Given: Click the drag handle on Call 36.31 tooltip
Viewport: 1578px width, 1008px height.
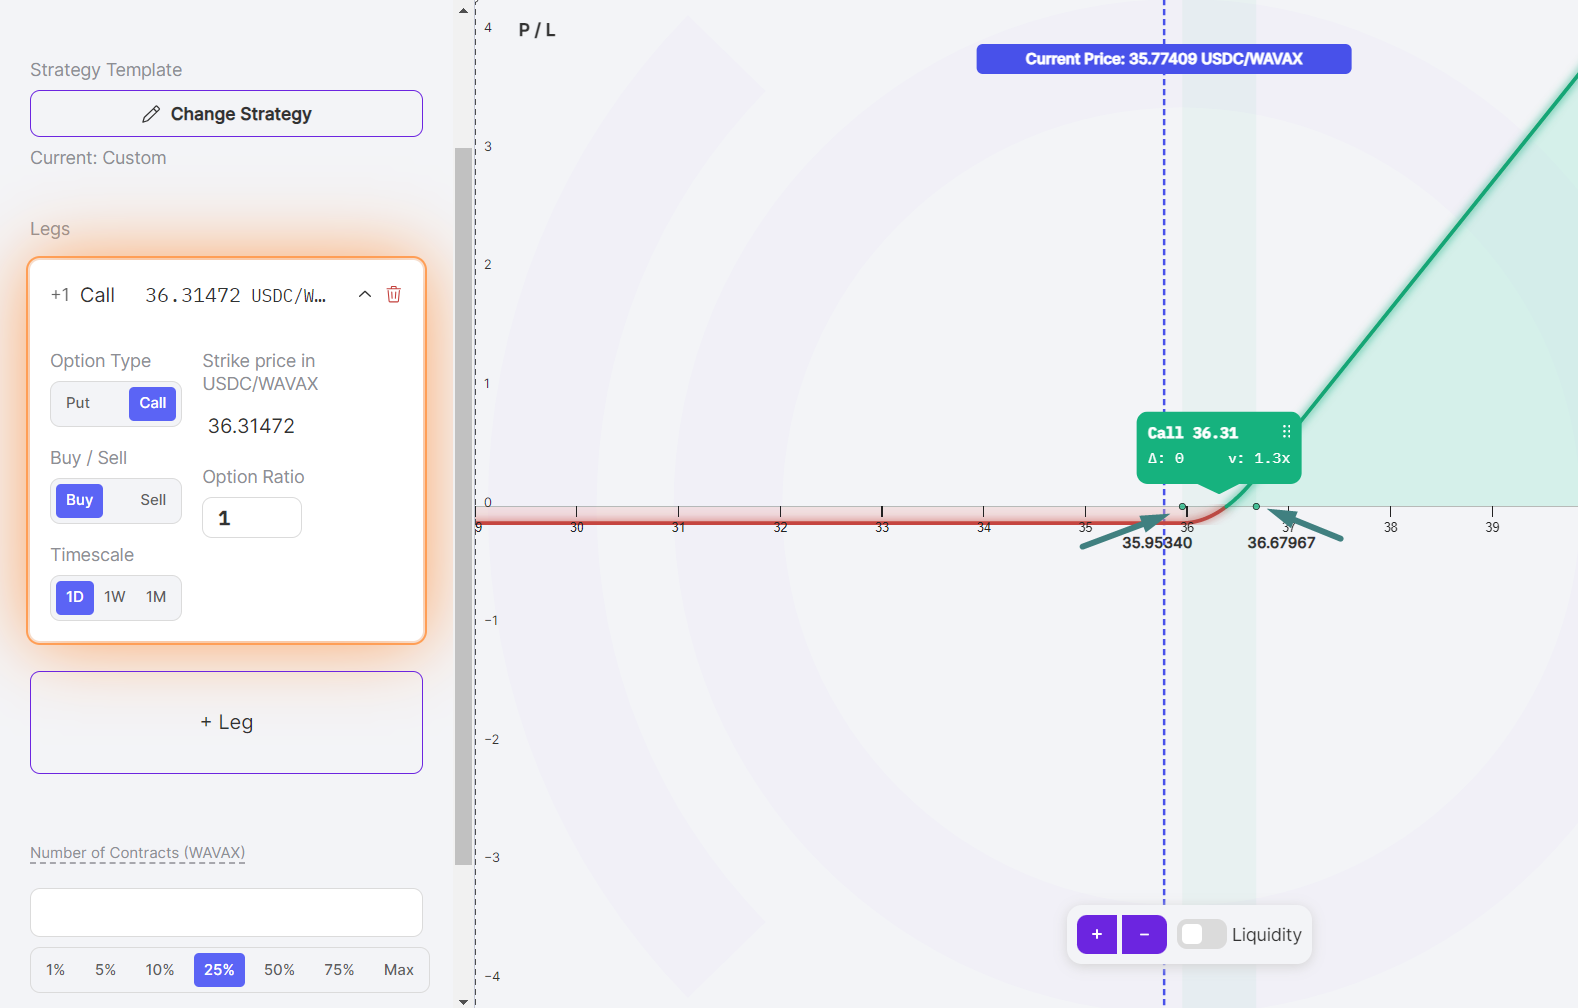Looking at the screenshot, I should [1286, 432].
